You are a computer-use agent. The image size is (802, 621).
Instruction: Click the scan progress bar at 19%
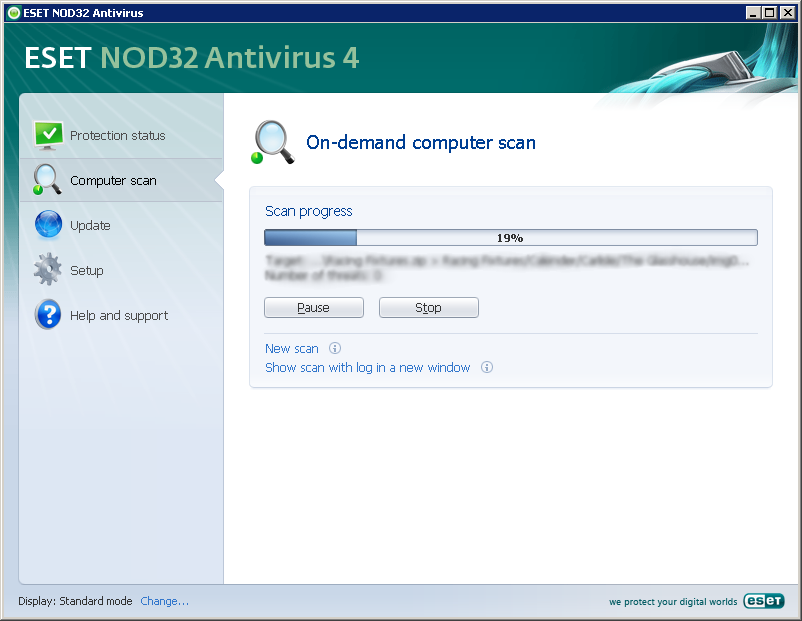pyautogui.click(x=510, y=237)
